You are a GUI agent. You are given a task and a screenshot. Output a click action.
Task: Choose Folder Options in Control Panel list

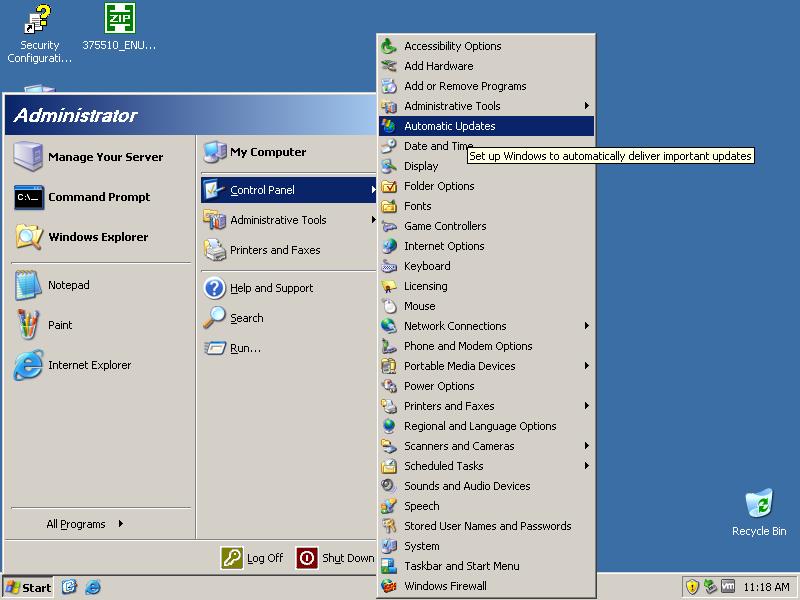[438, 186]
